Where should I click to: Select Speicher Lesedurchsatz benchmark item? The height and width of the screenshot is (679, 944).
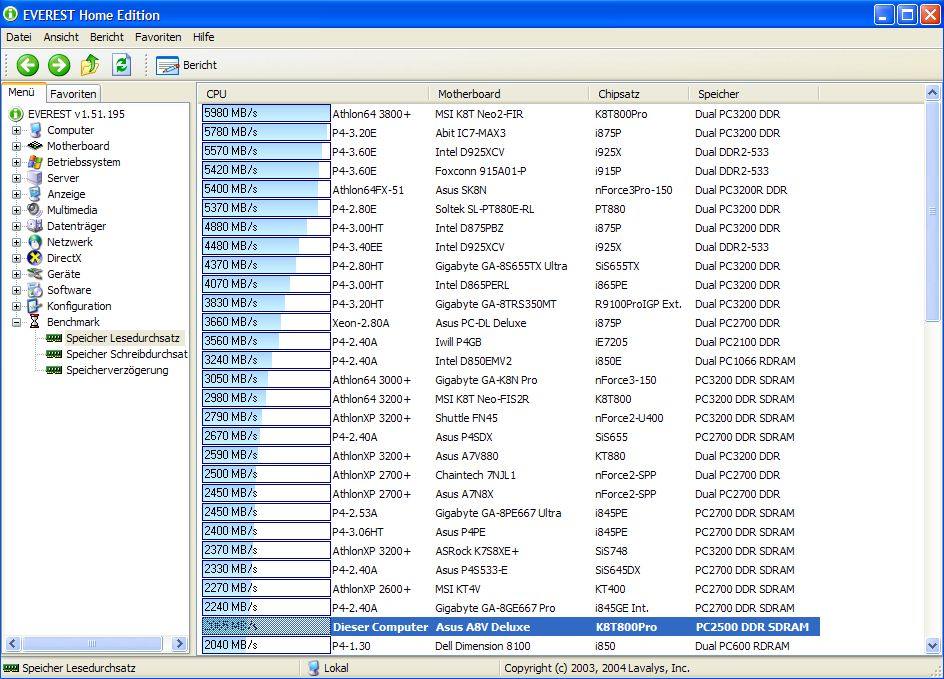tap(123, 338)
